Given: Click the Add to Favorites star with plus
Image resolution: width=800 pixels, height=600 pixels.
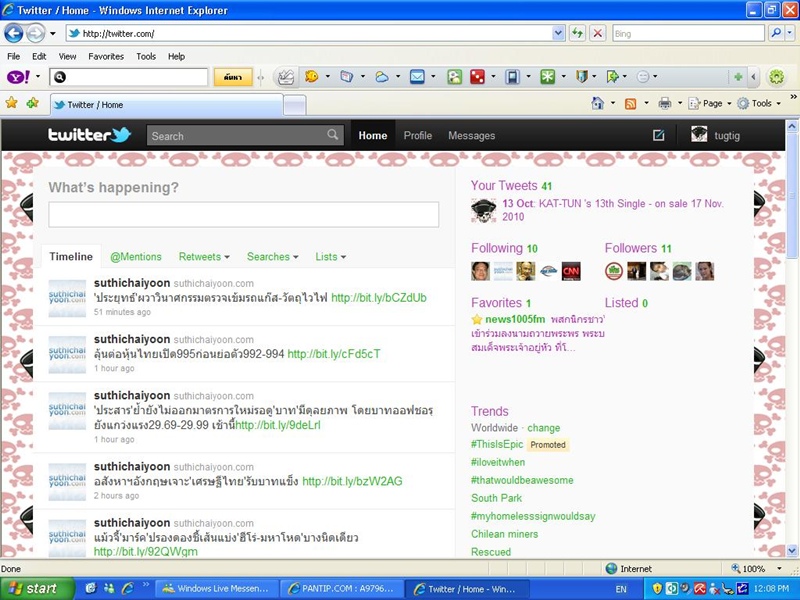Looking at the screenshot, I should [x=32, y=103].
